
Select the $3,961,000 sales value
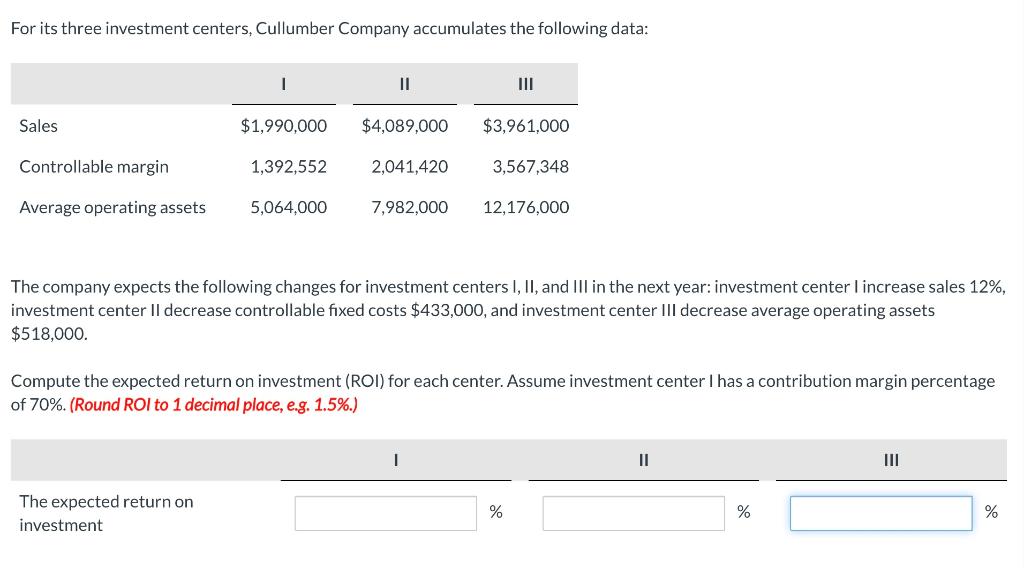click(x=526, y=126)
